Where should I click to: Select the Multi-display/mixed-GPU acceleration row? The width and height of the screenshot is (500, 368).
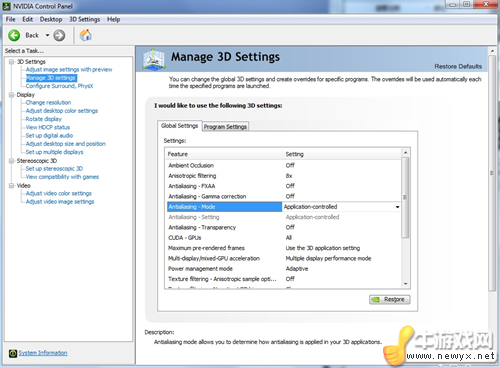(284, 258)
